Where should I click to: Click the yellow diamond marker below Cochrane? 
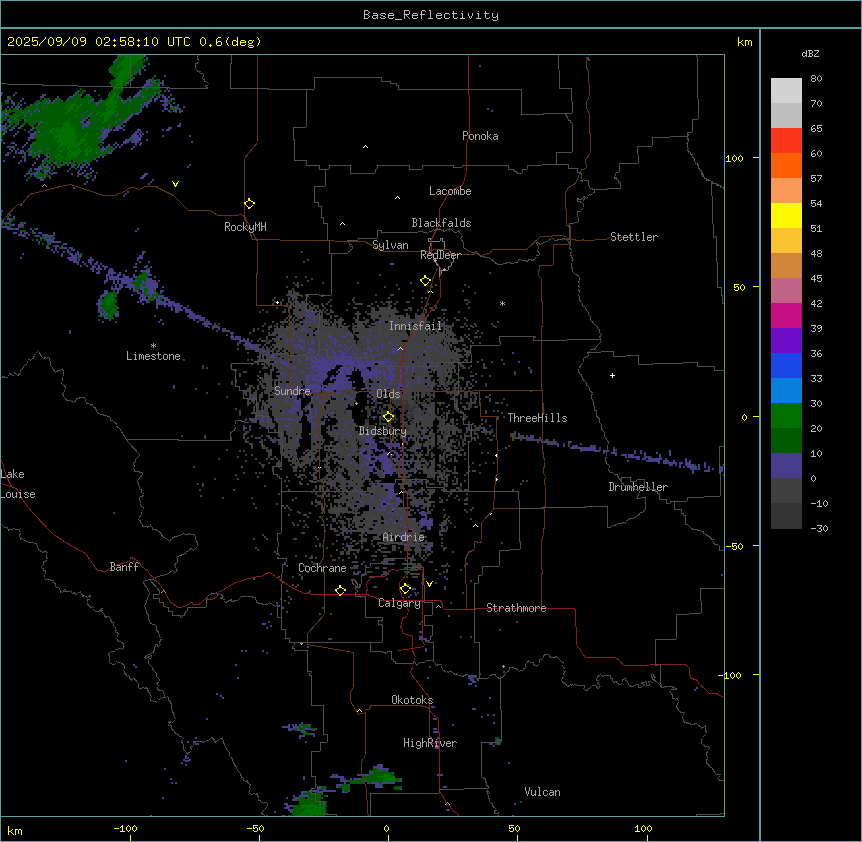(x=340, y=590)
